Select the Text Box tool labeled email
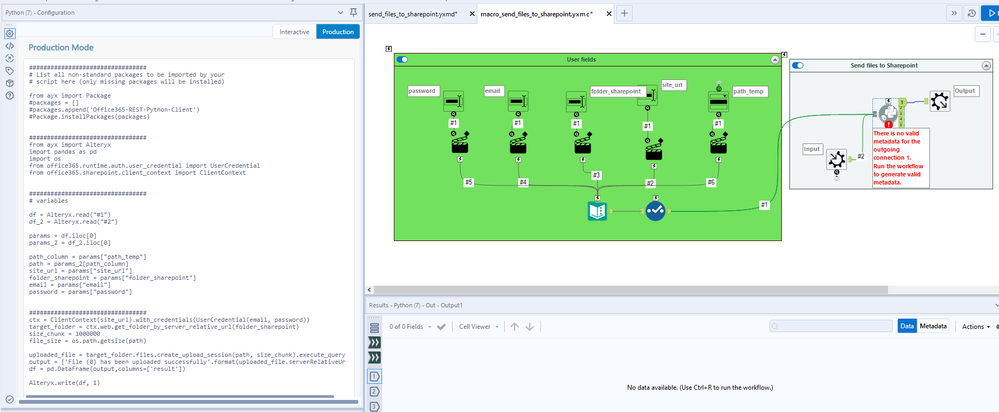Screen dimensions: 999x412 click(x=518, y=101)
